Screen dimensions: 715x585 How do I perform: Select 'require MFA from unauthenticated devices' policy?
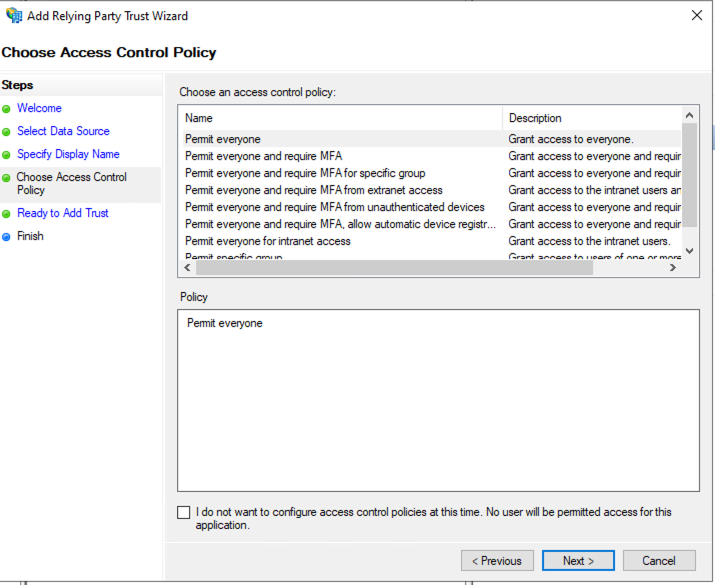point(431,207)
